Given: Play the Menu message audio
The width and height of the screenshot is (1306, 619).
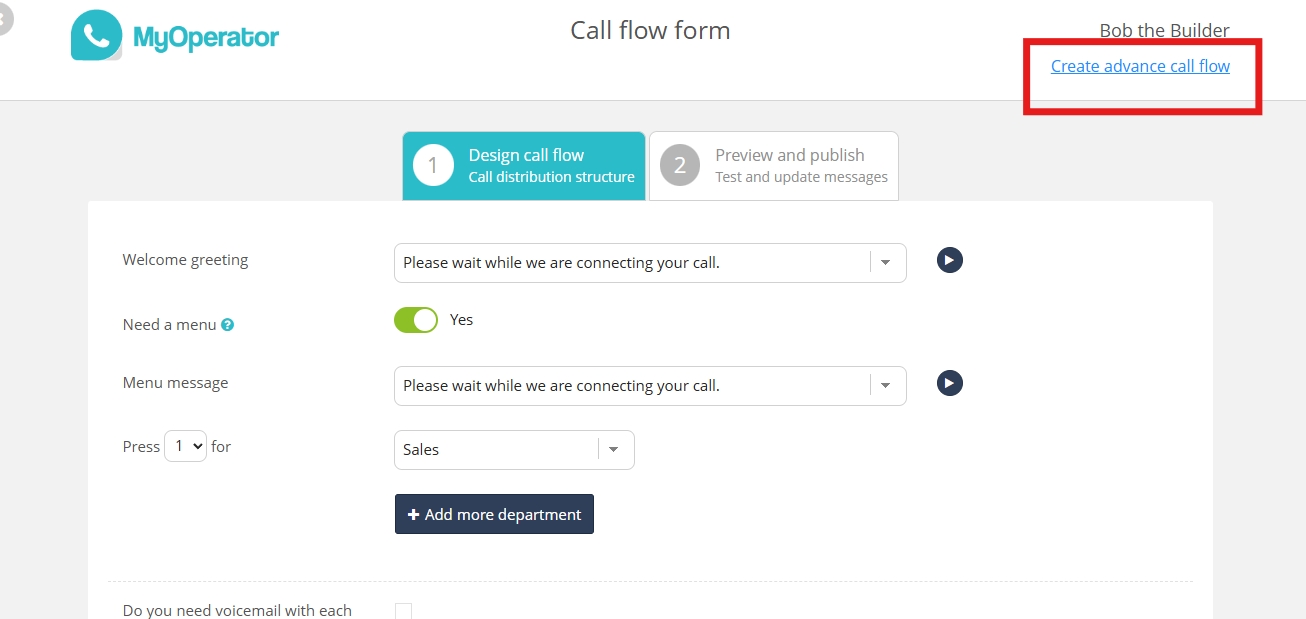Looking at the screenshot, I should coord(950,383).
